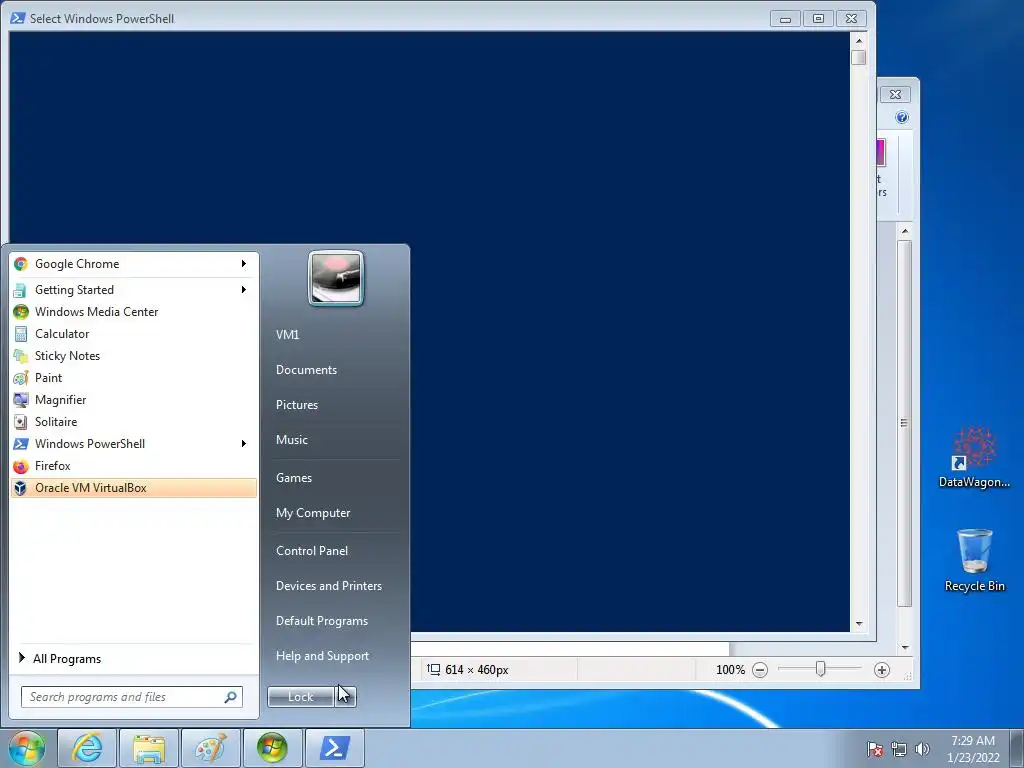This screenshot has width=1024, height=768.
Task: Focus the Search programs and files box
Action: pyautogui.click(x=131, y=697)
